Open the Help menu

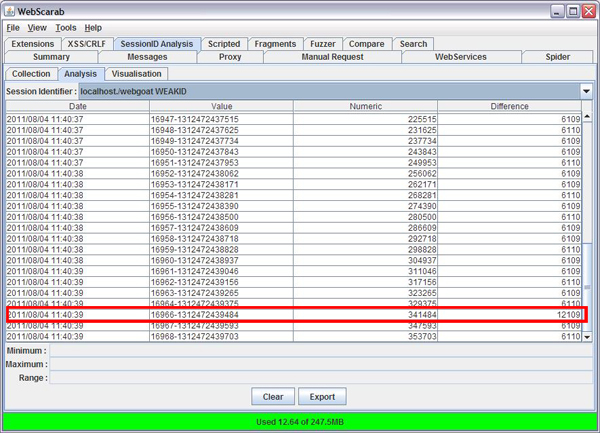[93, 28]
